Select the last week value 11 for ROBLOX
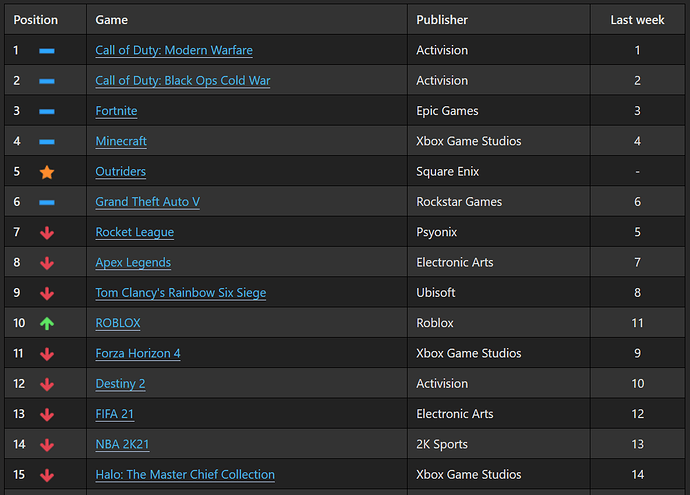Screen dimensions: 690x495 [x=637, y=323]
